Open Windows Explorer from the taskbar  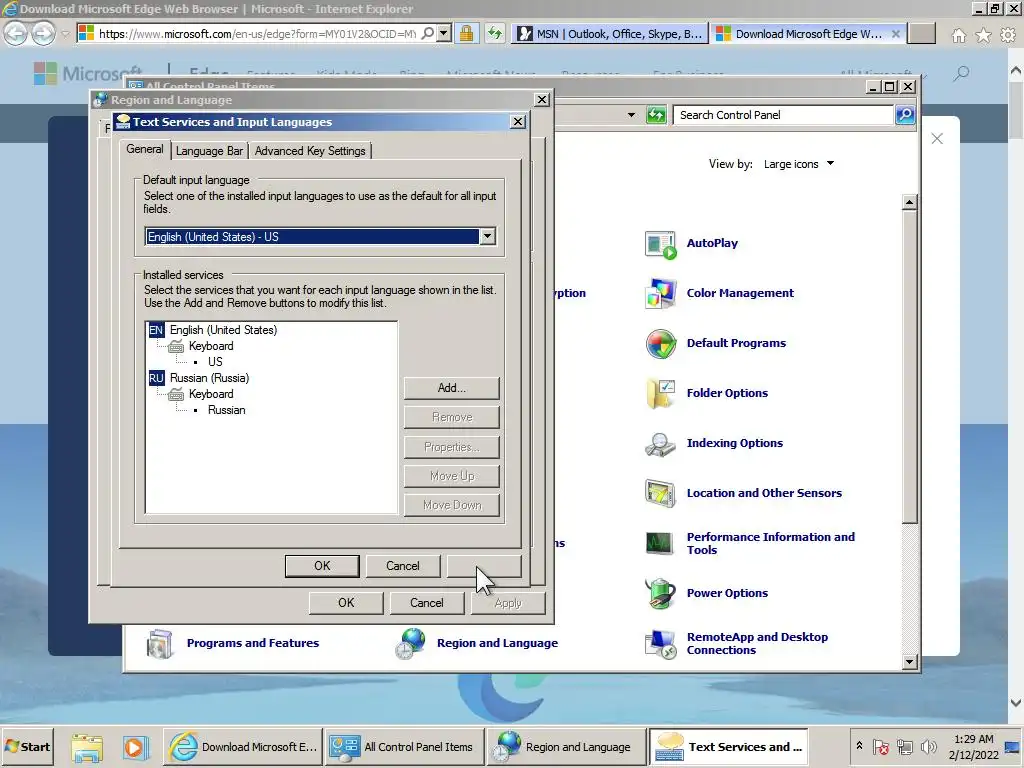point(87,746)
